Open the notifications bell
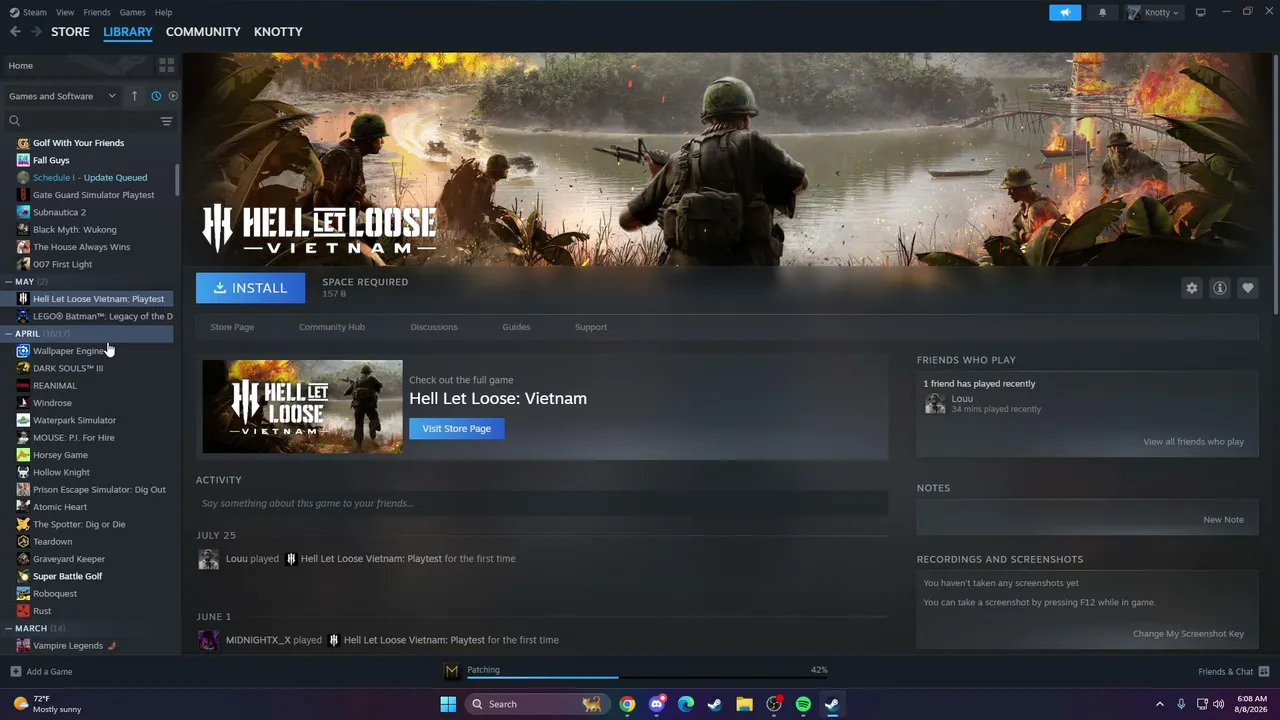Screen dimensions: 1280x720 [x=1102, y=12]
